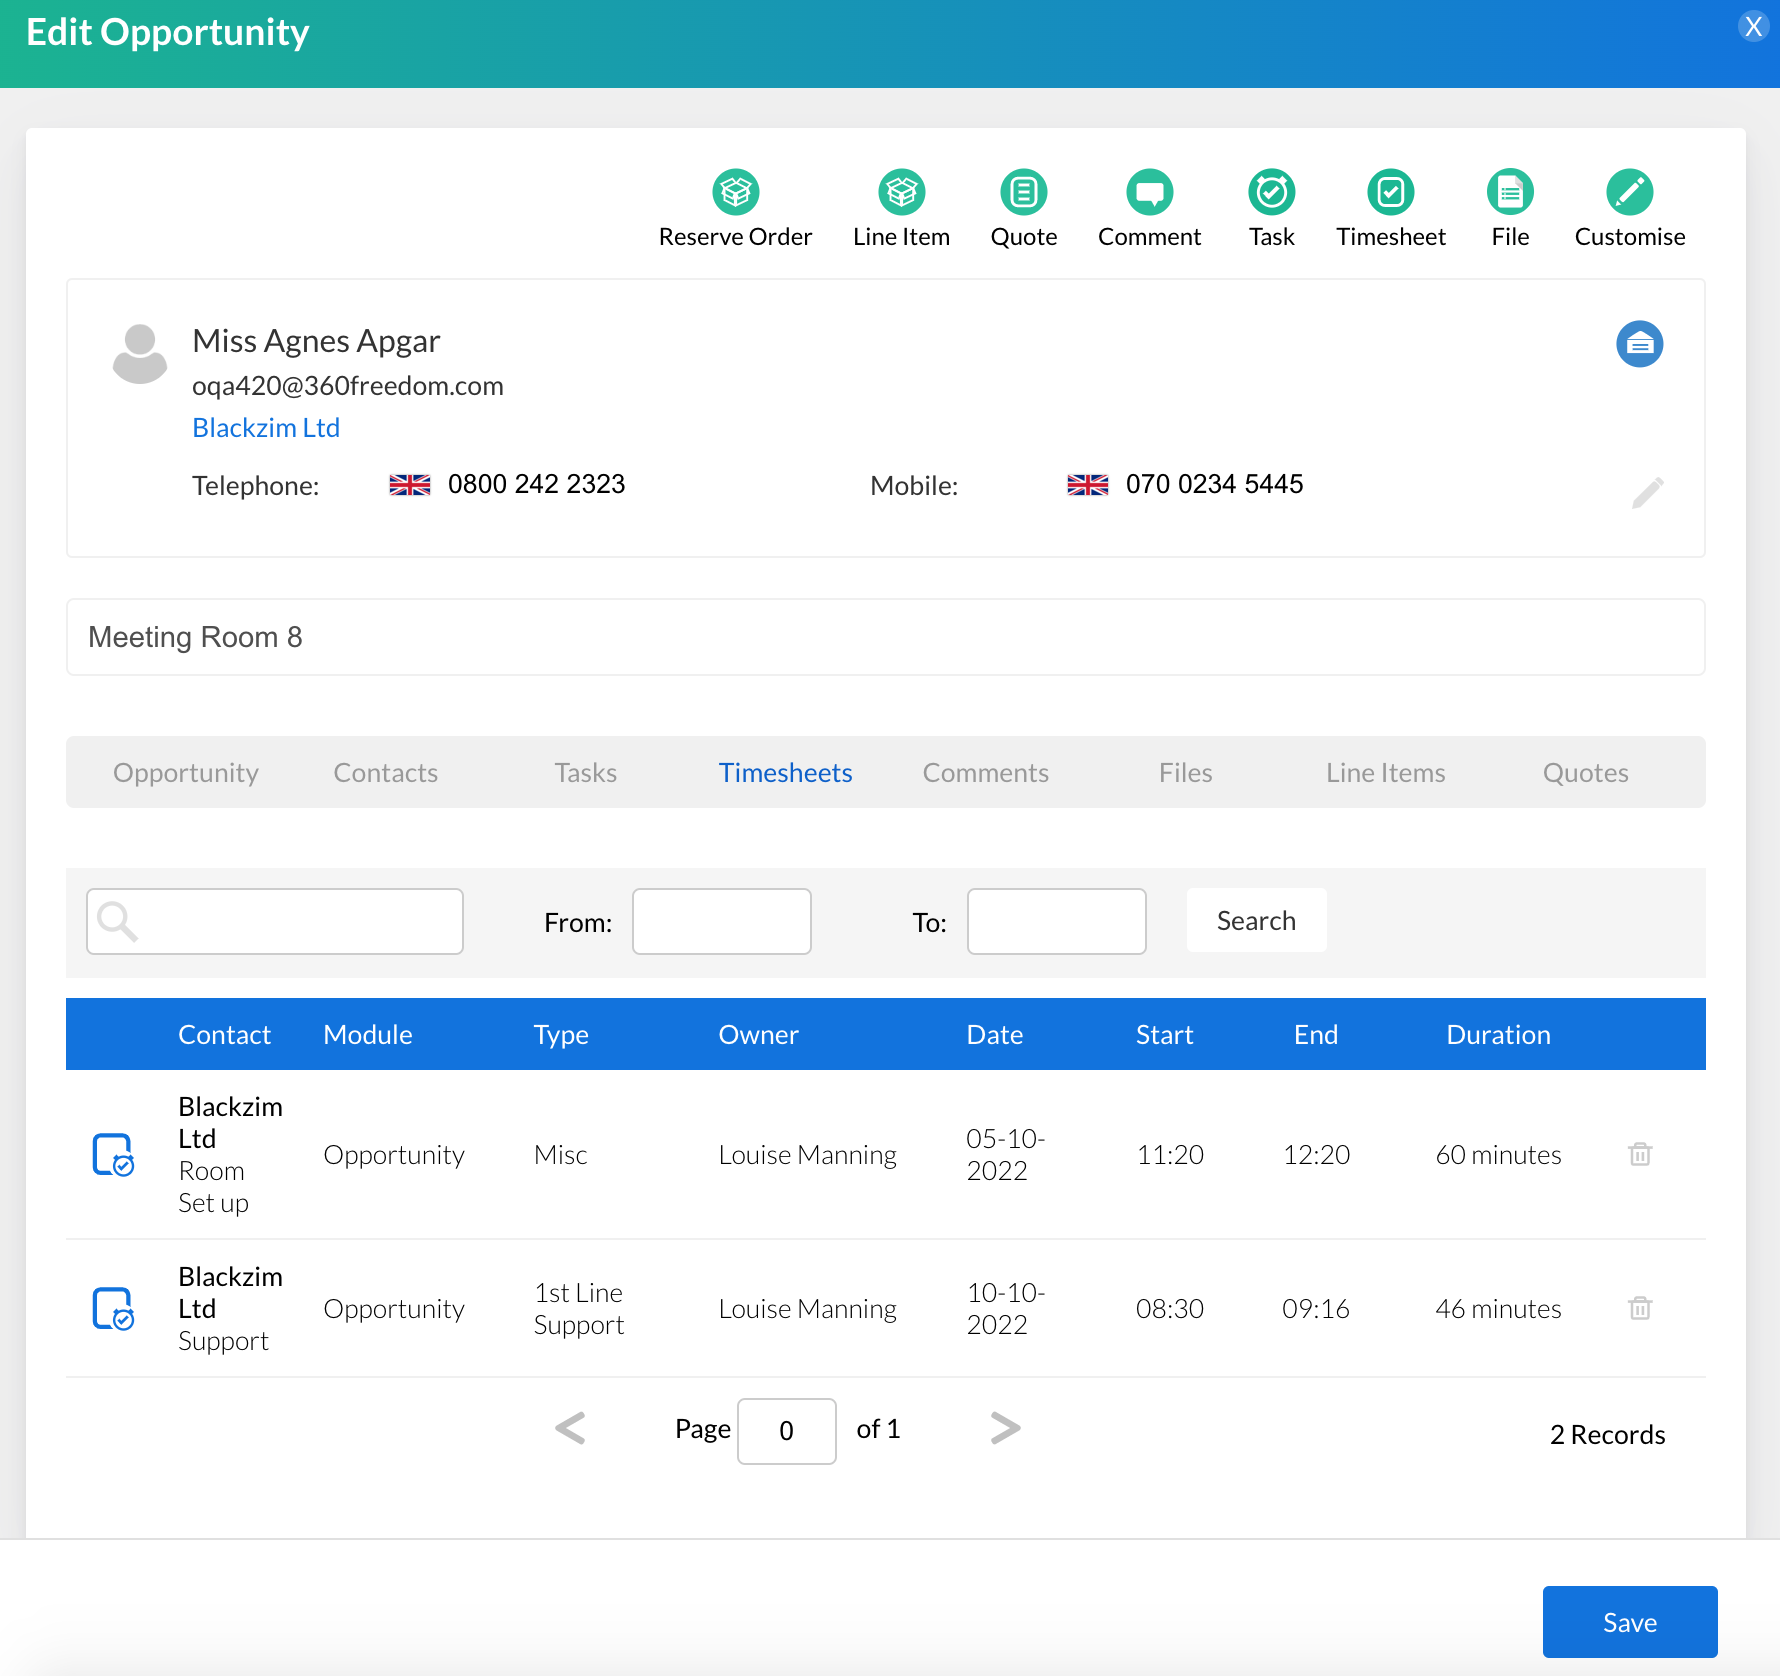The image size is (1780, 1676).
Task: Switch to the Line Items tab
Action: pos(1385,773)
